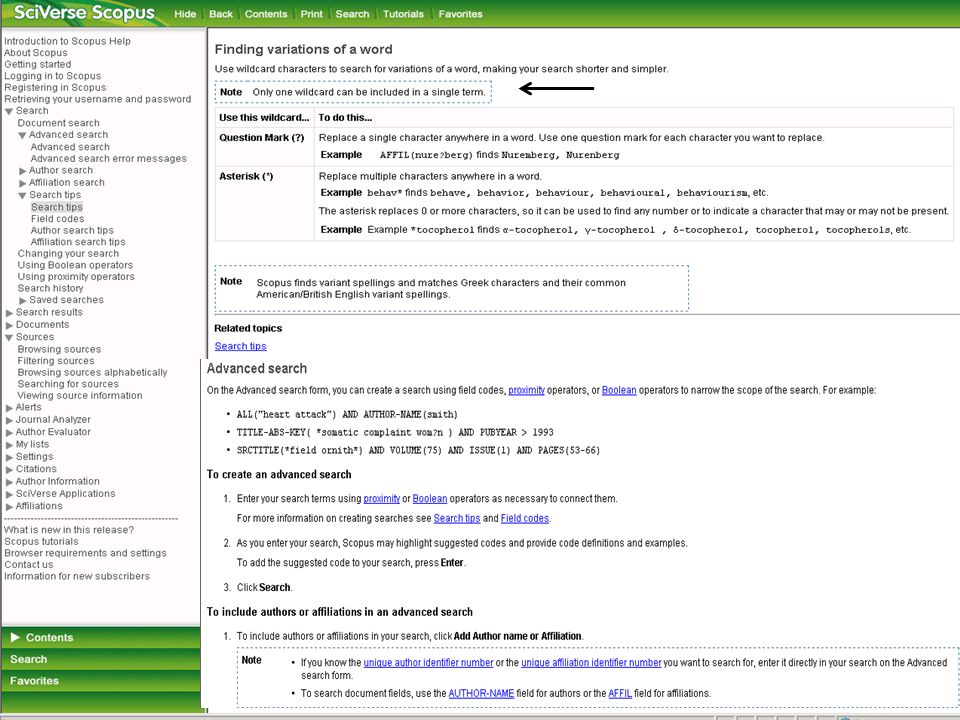
Task: Open the About Scopus topic
Action: pyautogui.click(x=36, y=53)
